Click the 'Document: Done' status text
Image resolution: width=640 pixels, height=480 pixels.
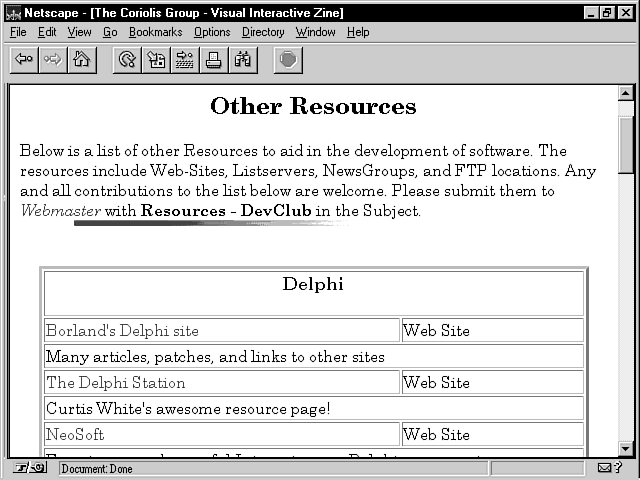coord(97,469)
